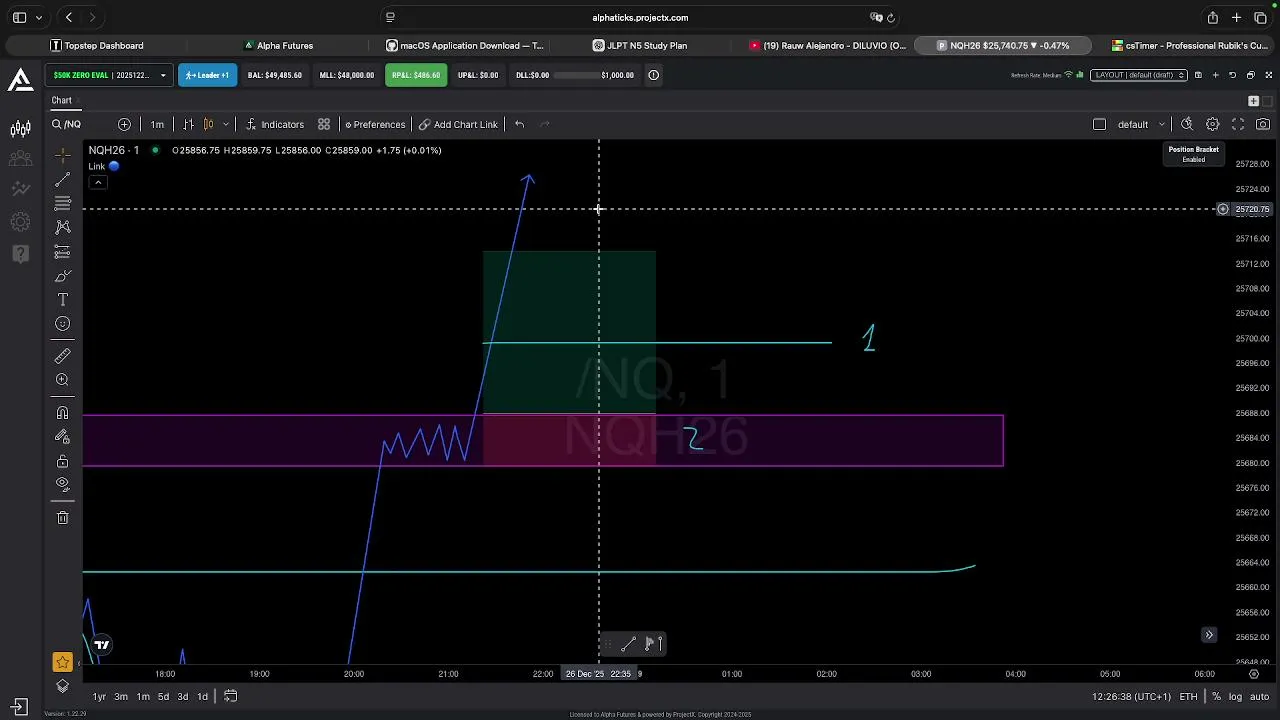1280x720 pixels.
Task: Open the emoji icons tool
Action: point(62,324)
